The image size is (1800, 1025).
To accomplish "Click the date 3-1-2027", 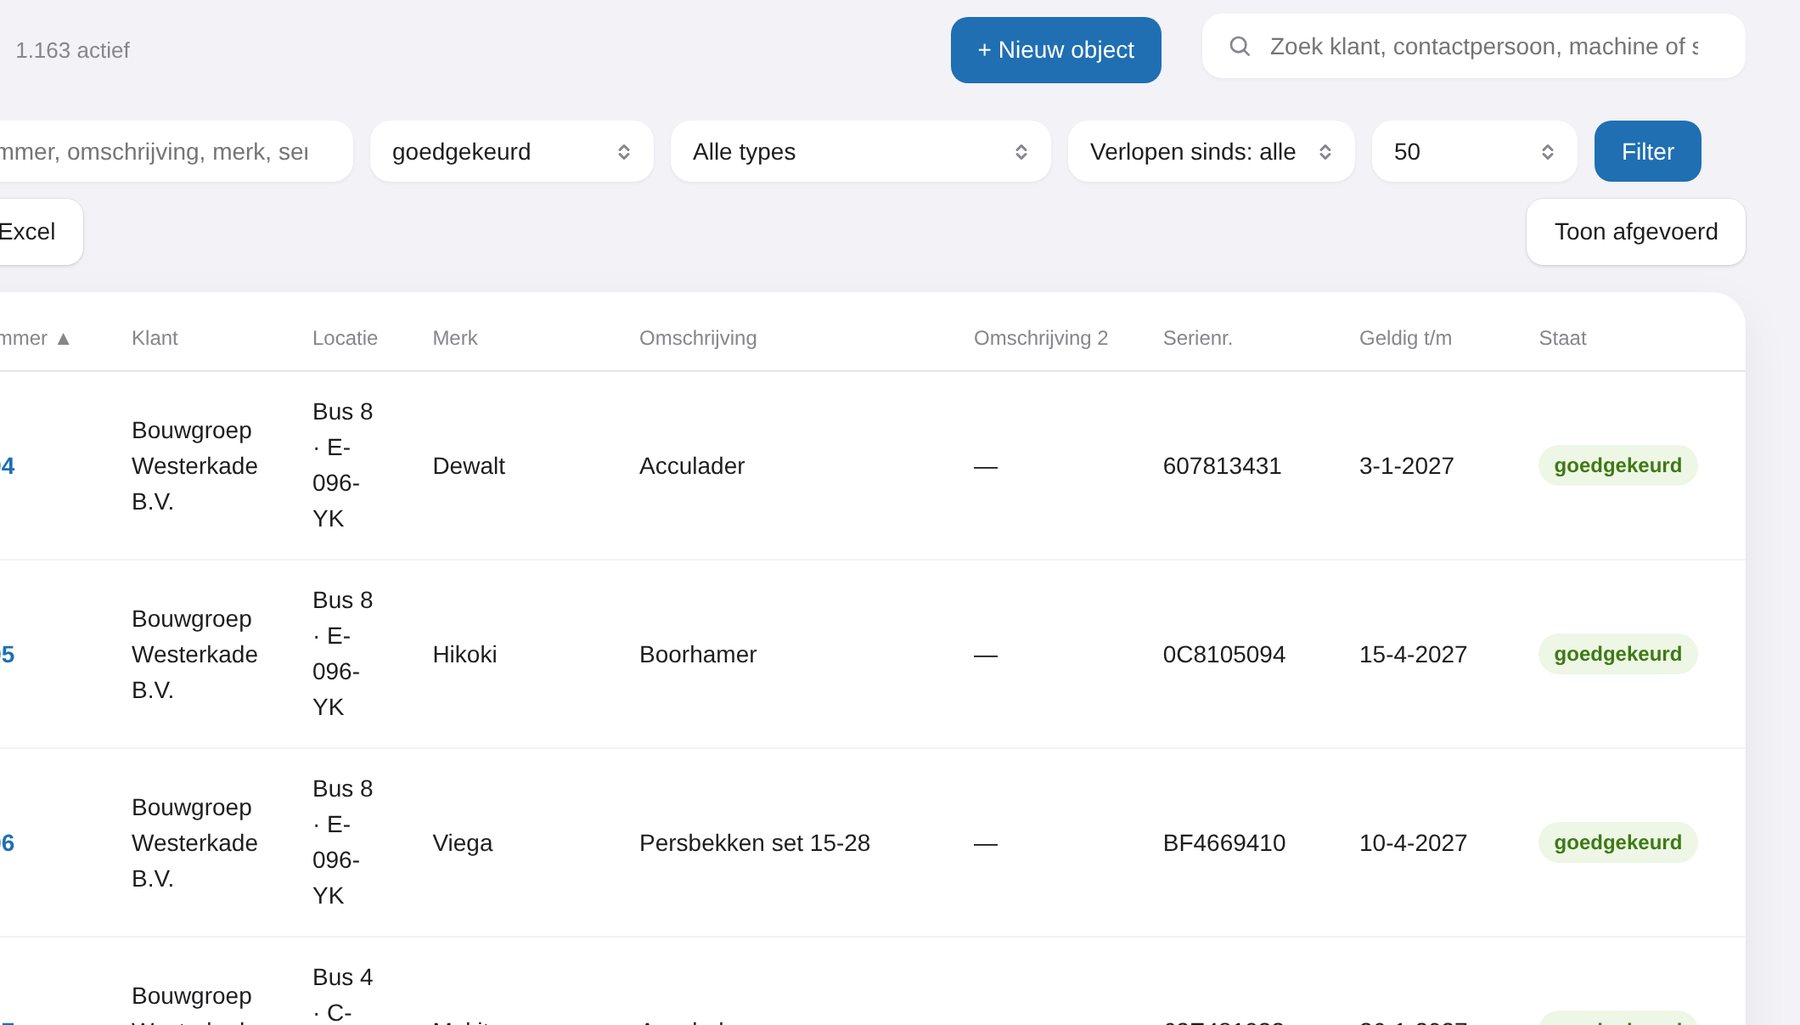I will (x=1406, y=466).
